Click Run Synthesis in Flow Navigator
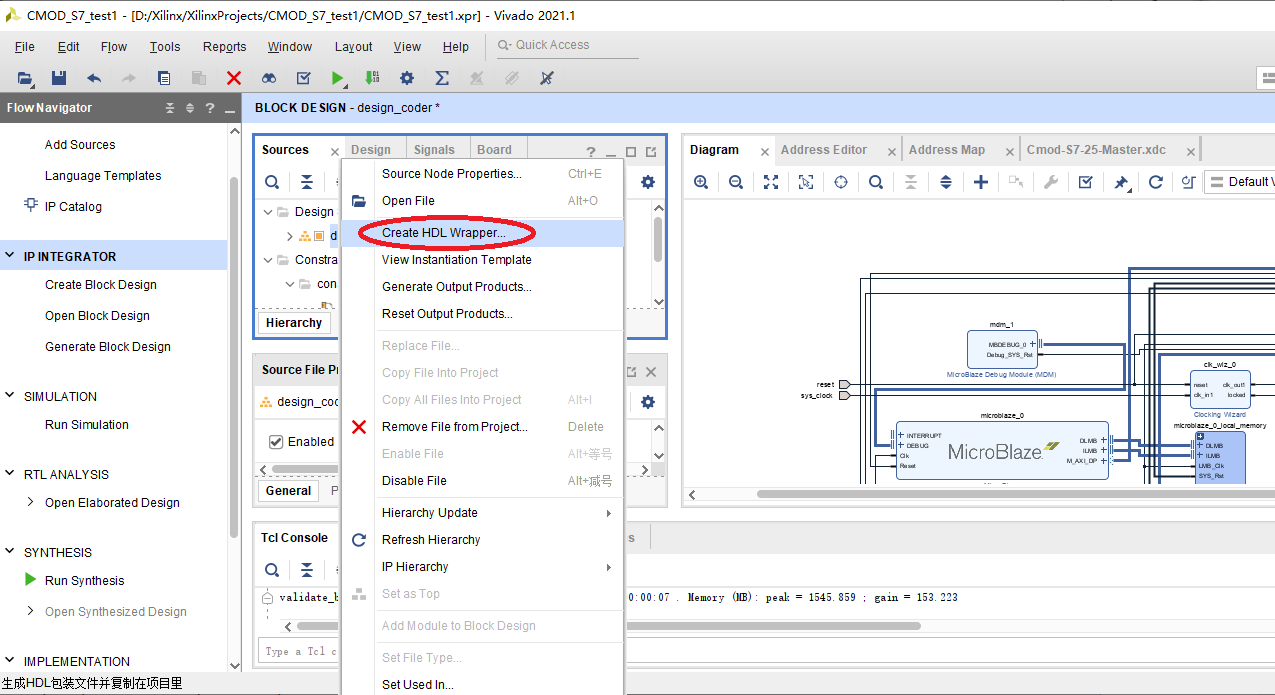 pos(85,581)
